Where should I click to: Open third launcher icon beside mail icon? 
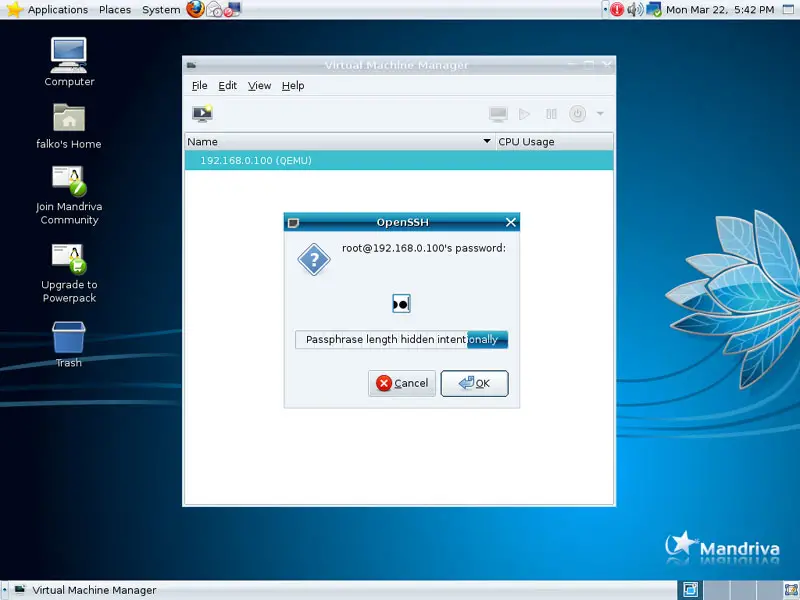[x=232, y=9]
